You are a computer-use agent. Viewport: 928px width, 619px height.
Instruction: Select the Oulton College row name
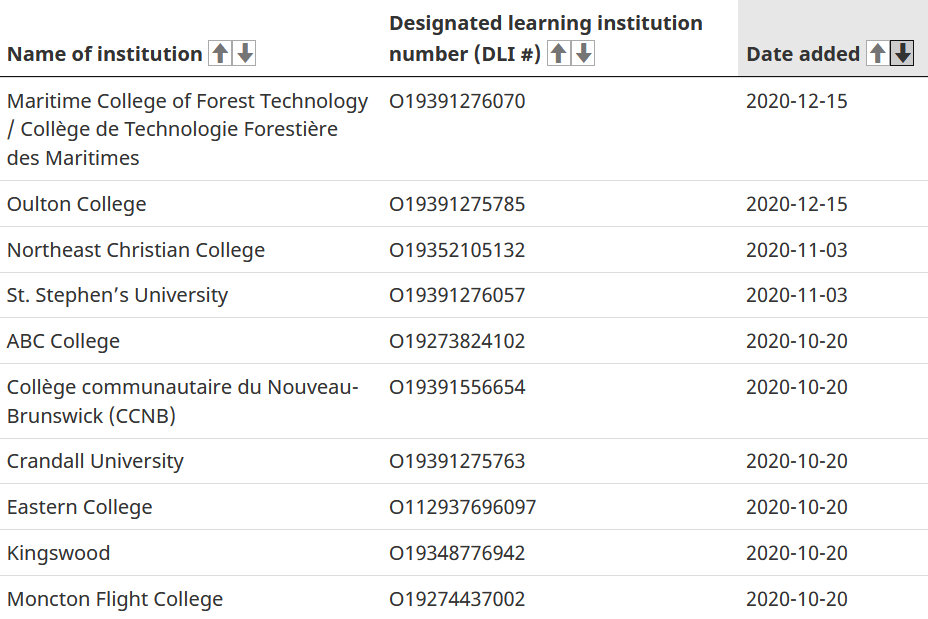point(77,204)
